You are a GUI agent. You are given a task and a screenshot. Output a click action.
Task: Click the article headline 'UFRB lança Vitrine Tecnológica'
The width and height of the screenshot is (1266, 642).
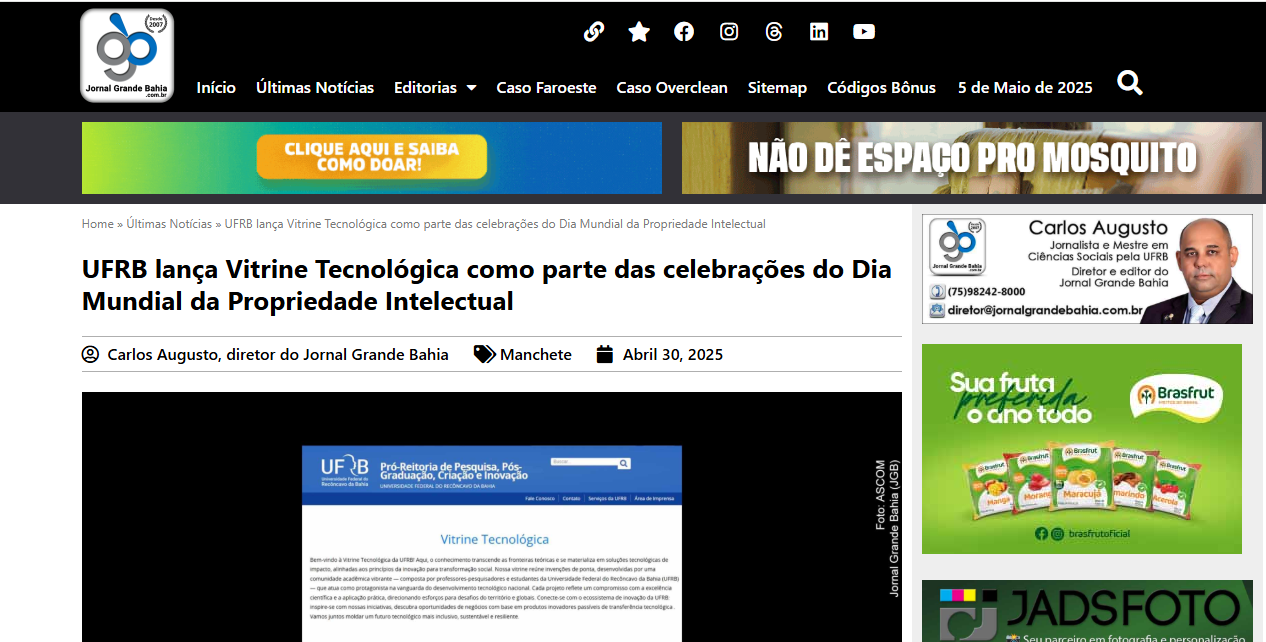(x=487, y=285)
